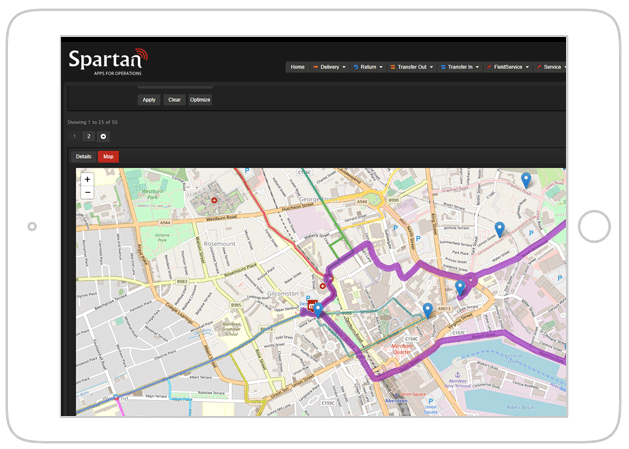This screenshot has height=449, width=629.
Task: Select results page 1
Action: pyautogui.click(x=74, y=136)
